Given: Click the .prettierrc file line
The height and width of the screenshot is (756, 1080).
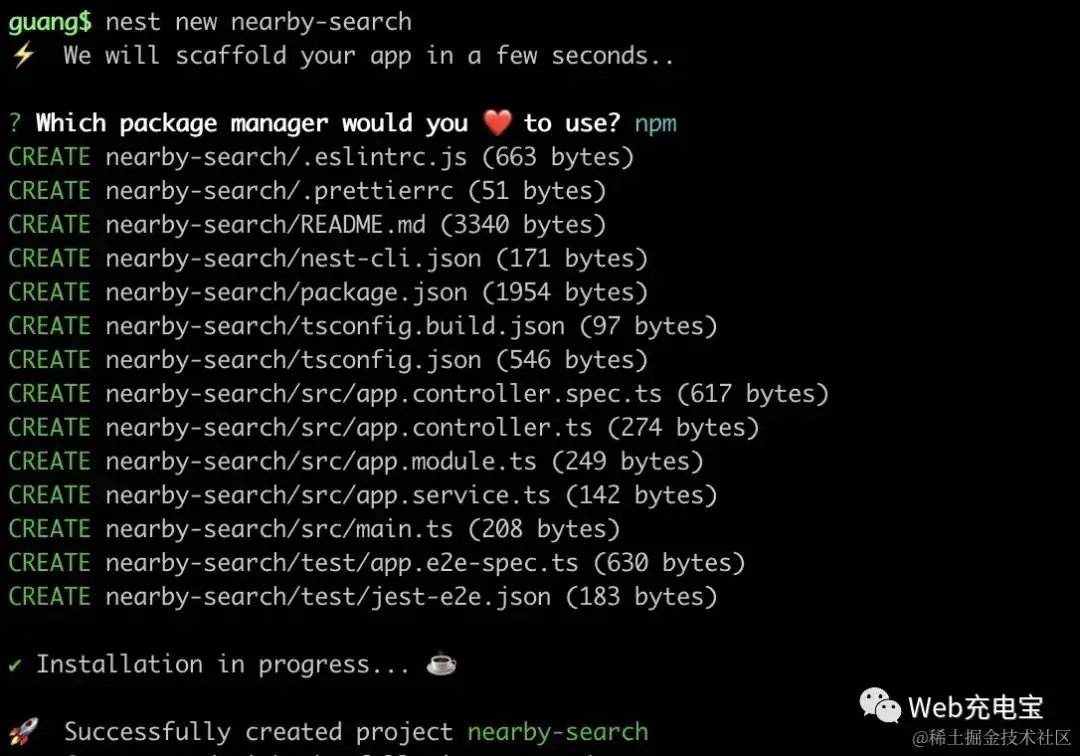Looking at the screenshot, I should [307, 191].
